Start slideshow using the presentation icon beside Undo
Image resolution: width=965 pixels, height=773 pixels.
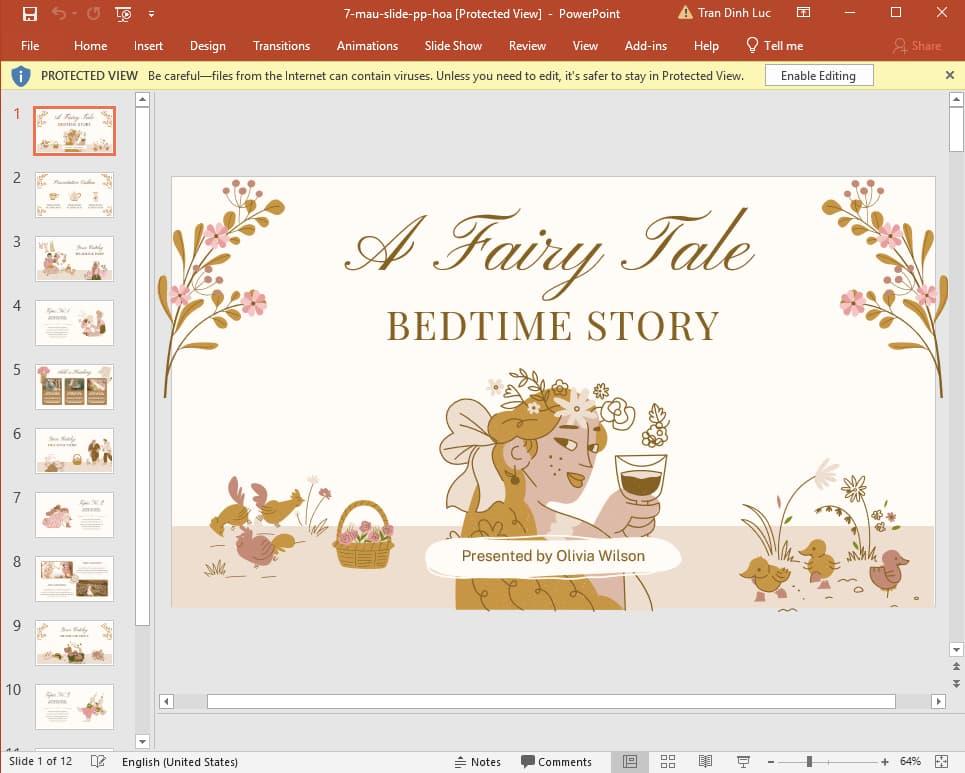pyautogui.click(x=122, y=14)
